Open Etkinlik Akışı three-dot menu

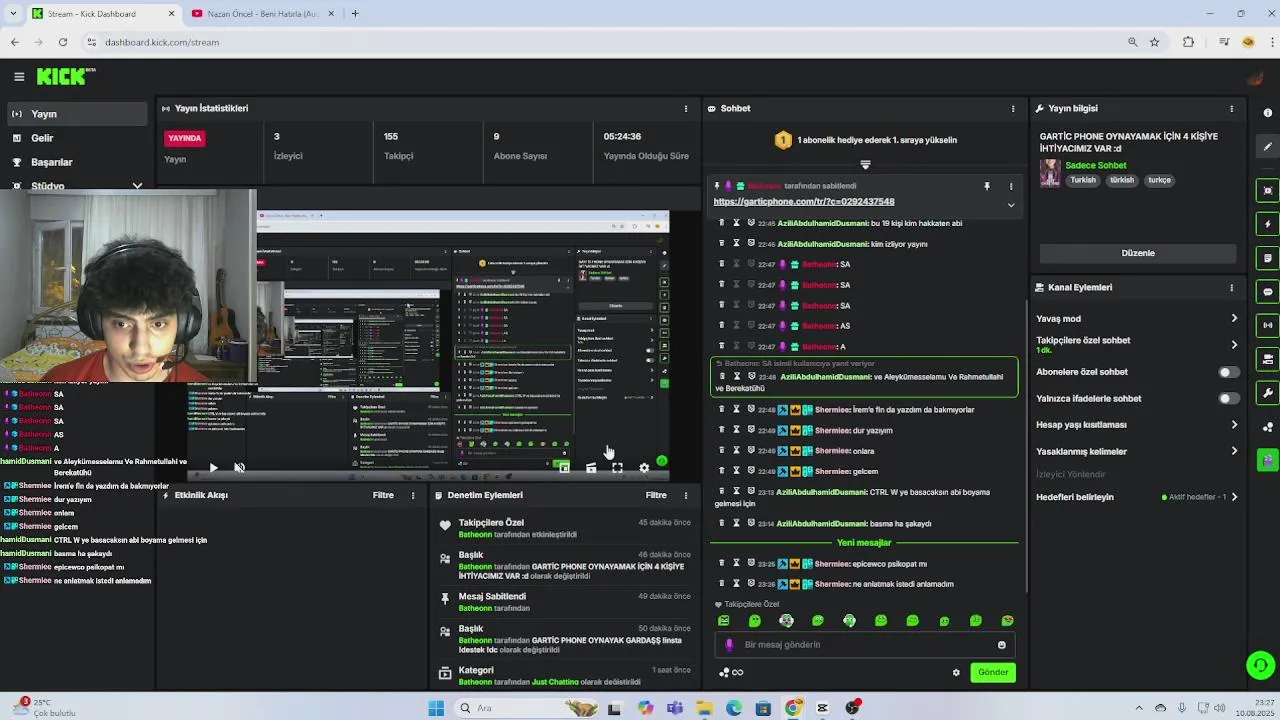pyautogui.click(x=413, y=495)
